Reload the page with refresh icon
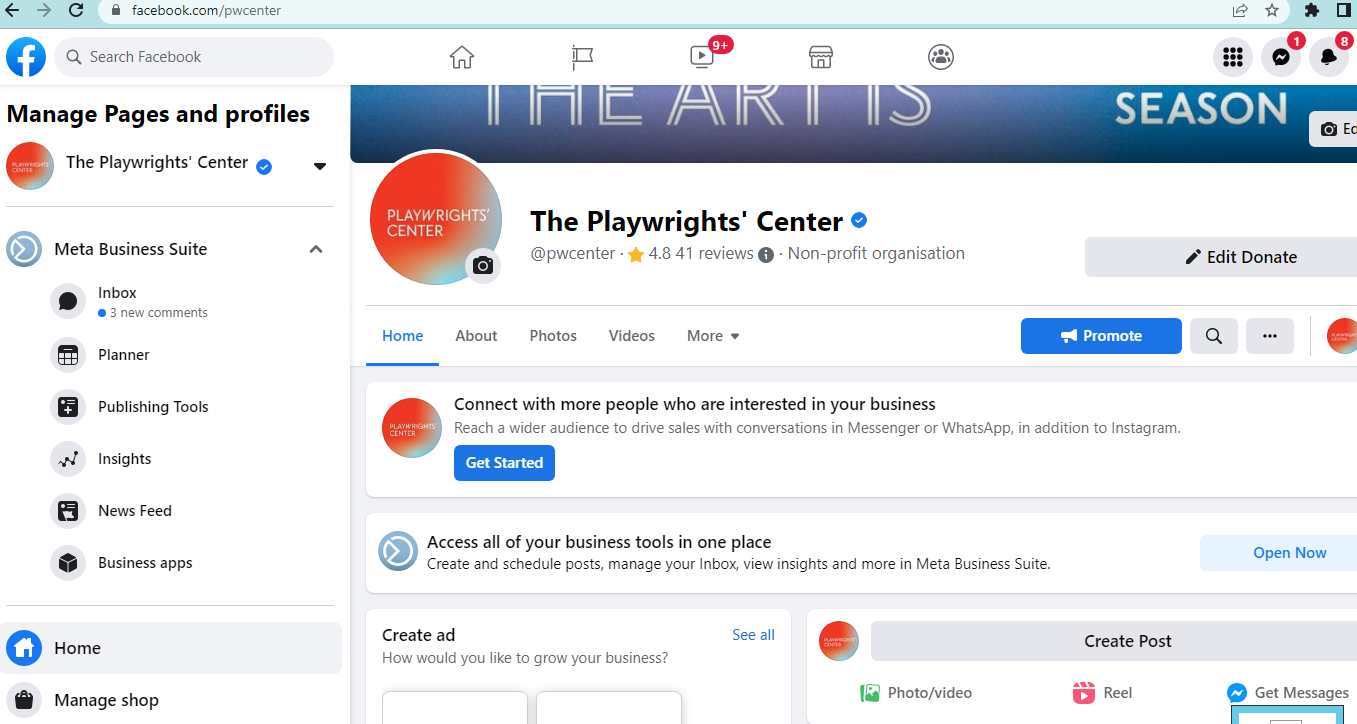This screenshot has width=1357, height=724. click(76, 10)
